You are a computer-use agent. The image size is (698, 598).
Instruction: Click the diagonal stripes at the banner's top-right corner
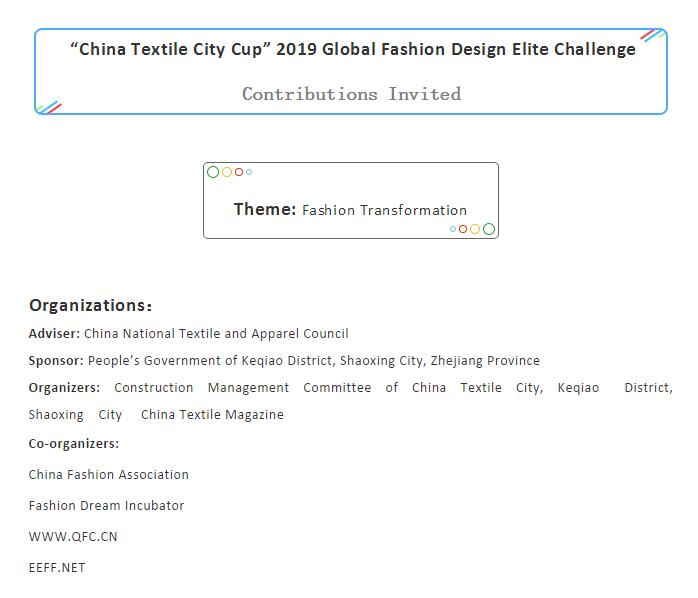pyautogui.click(x=653, y=36)
